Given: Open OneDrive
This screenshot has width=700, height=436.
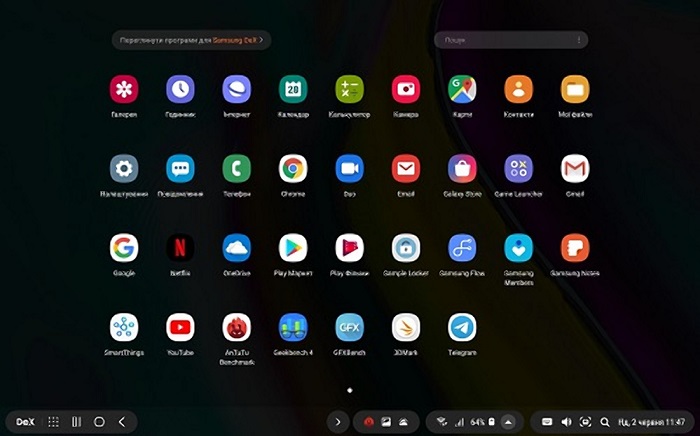Looking at the screenshot, I should 237,248.
